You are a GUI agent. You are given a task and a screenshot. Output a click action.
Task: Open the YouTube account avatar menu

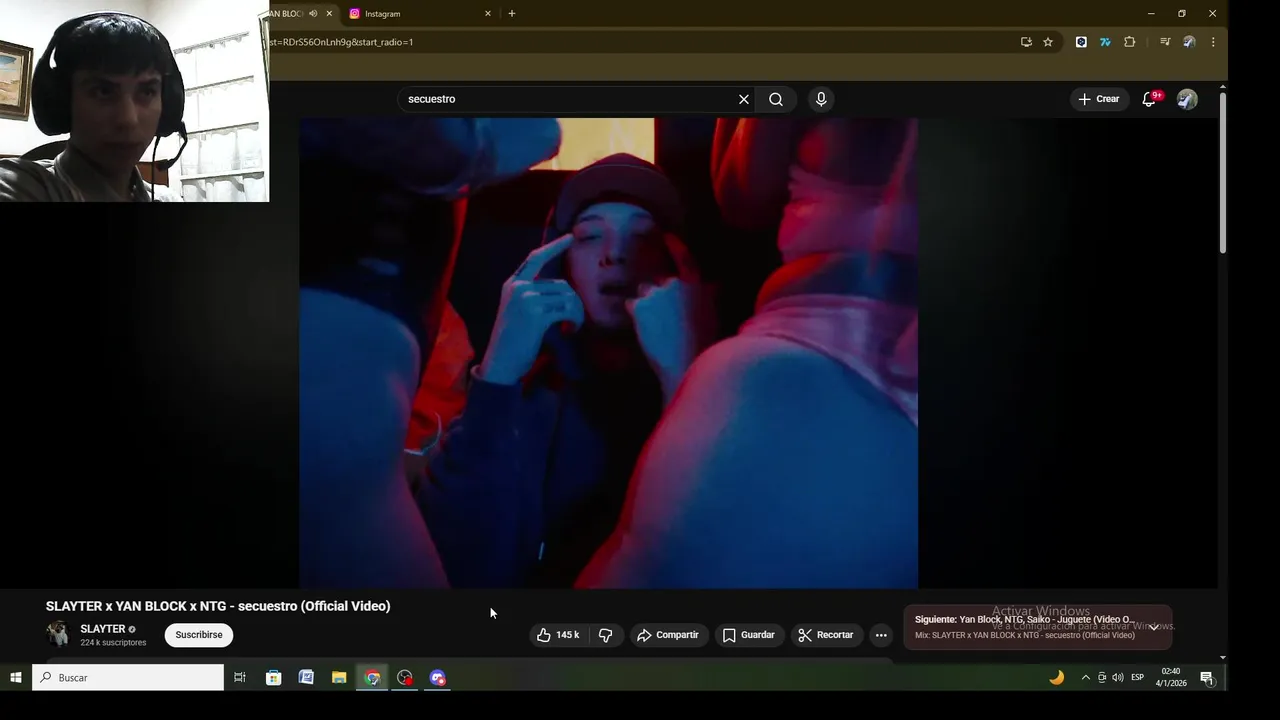point(1187,99)
